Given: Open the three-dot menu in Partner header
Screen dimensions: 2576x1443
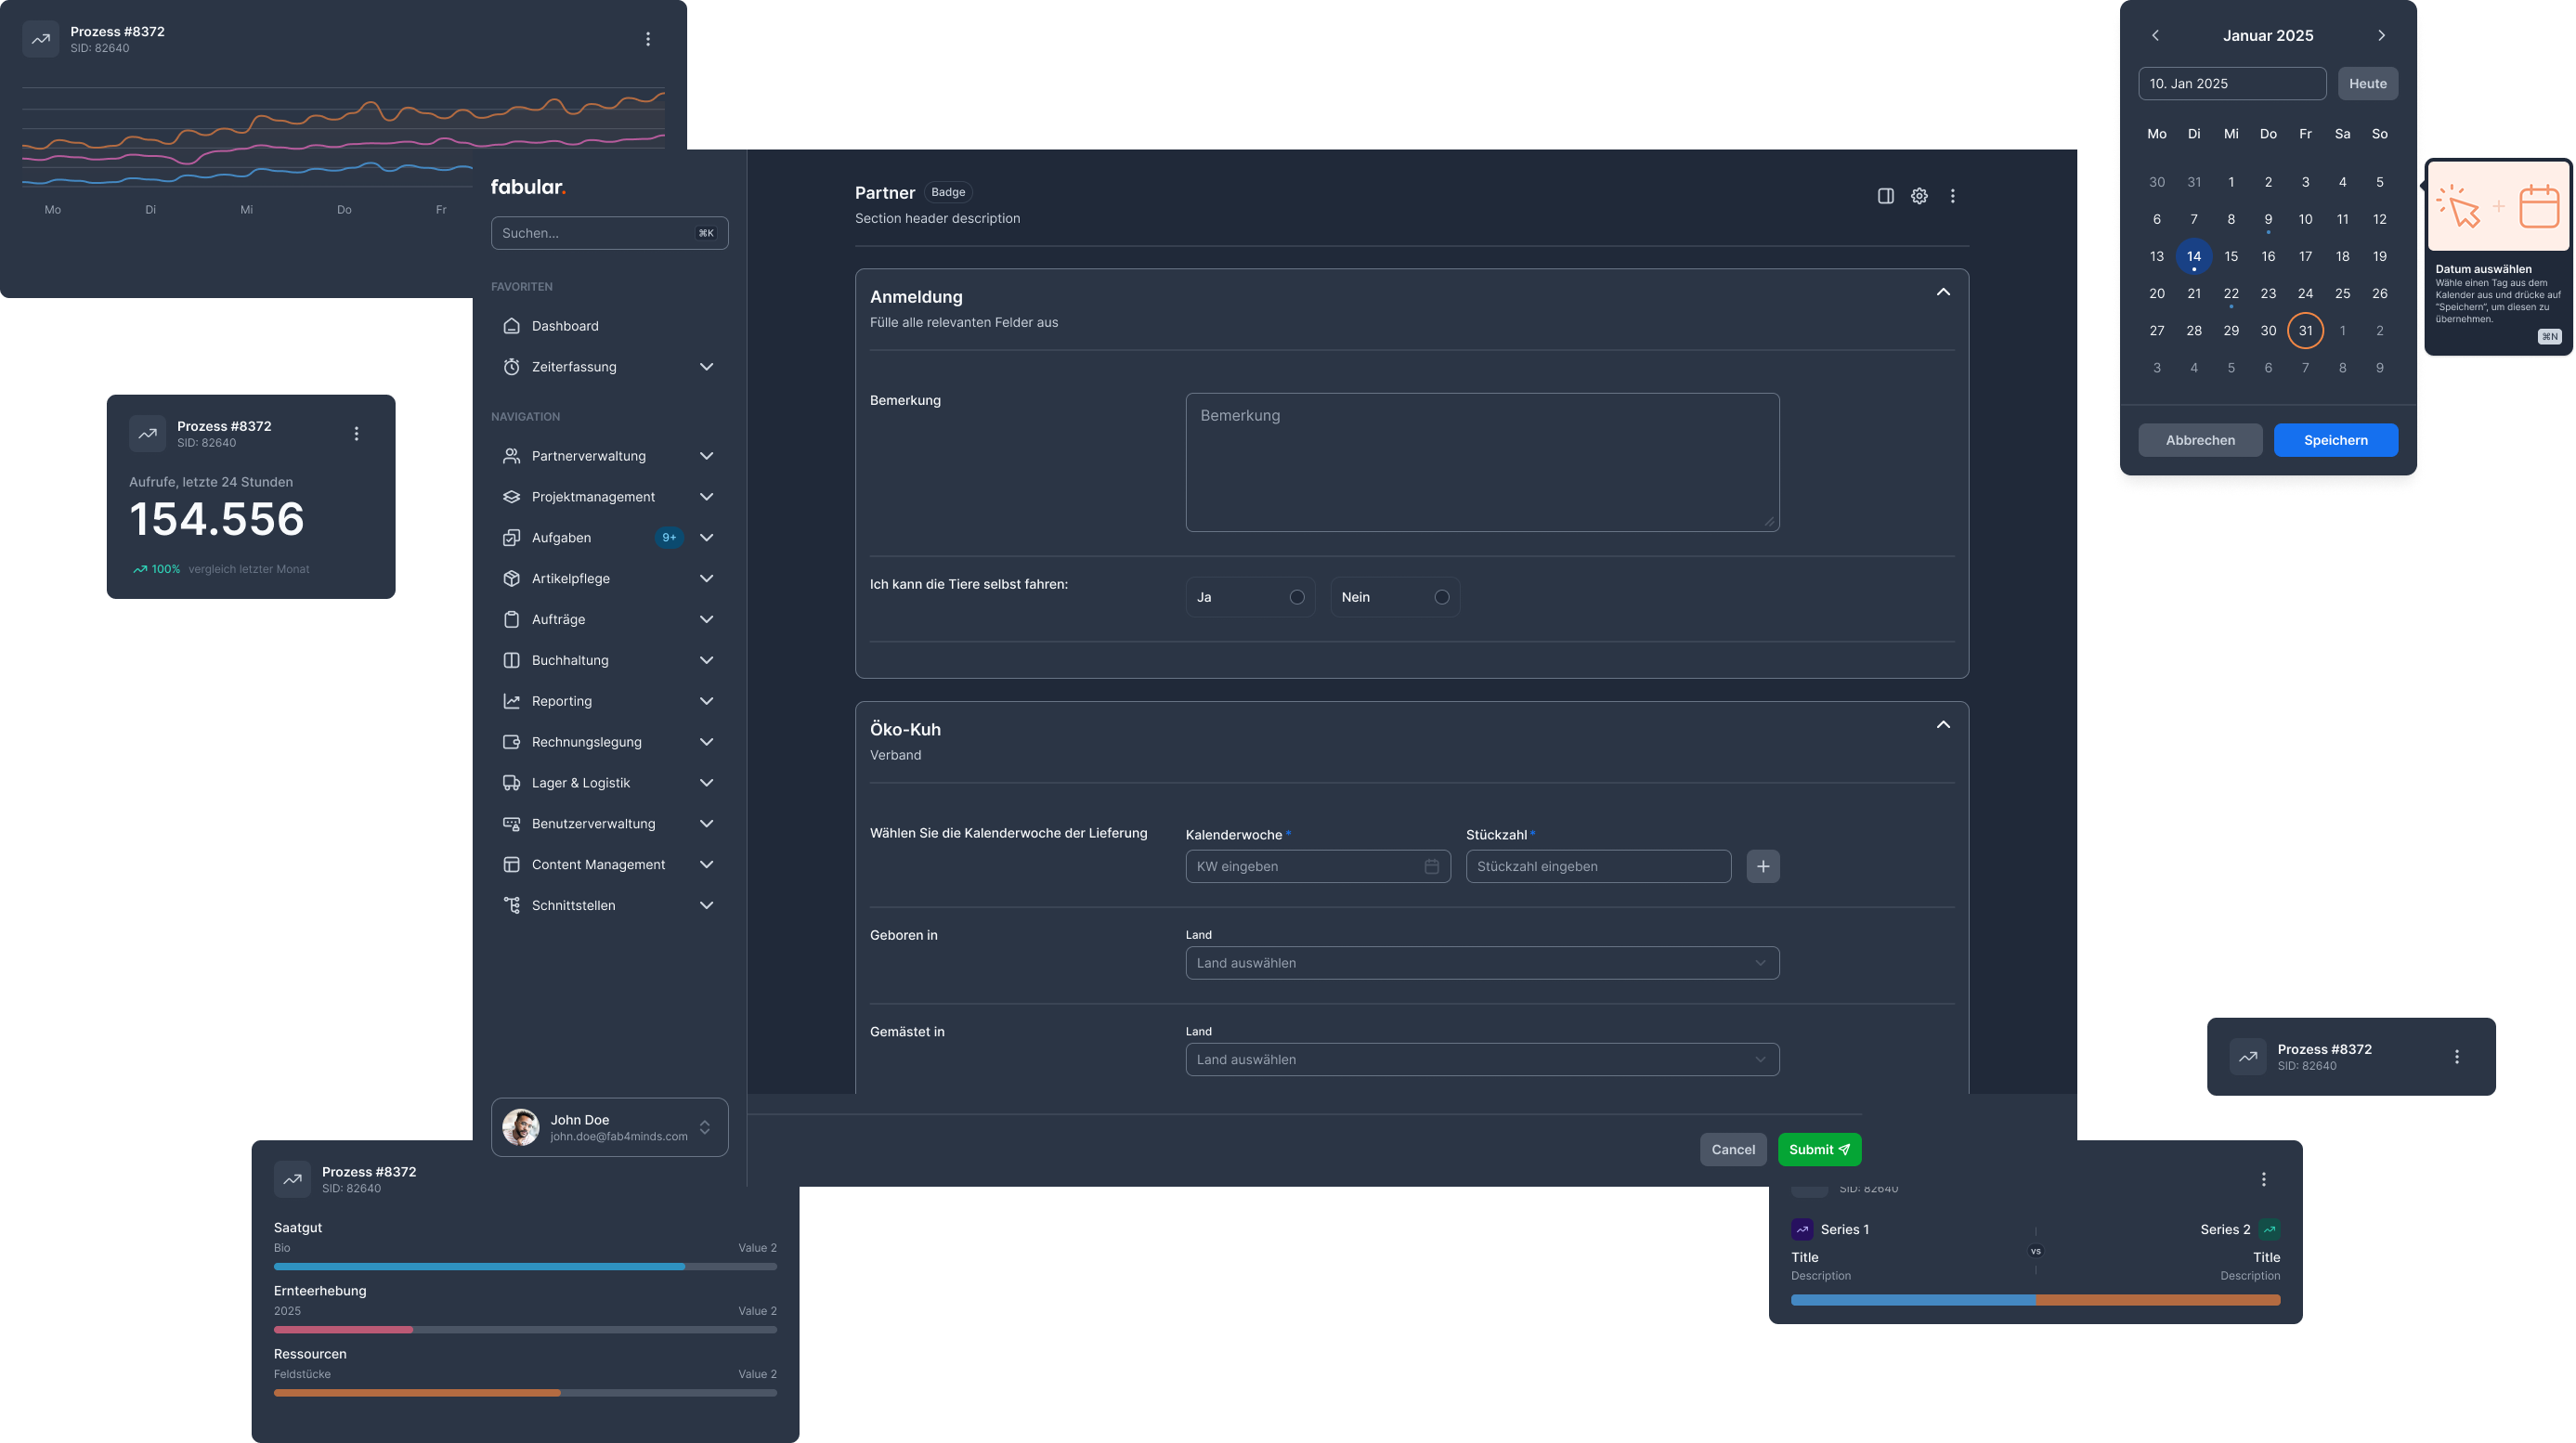Looking at the screenshot, I should [1952, 196].
